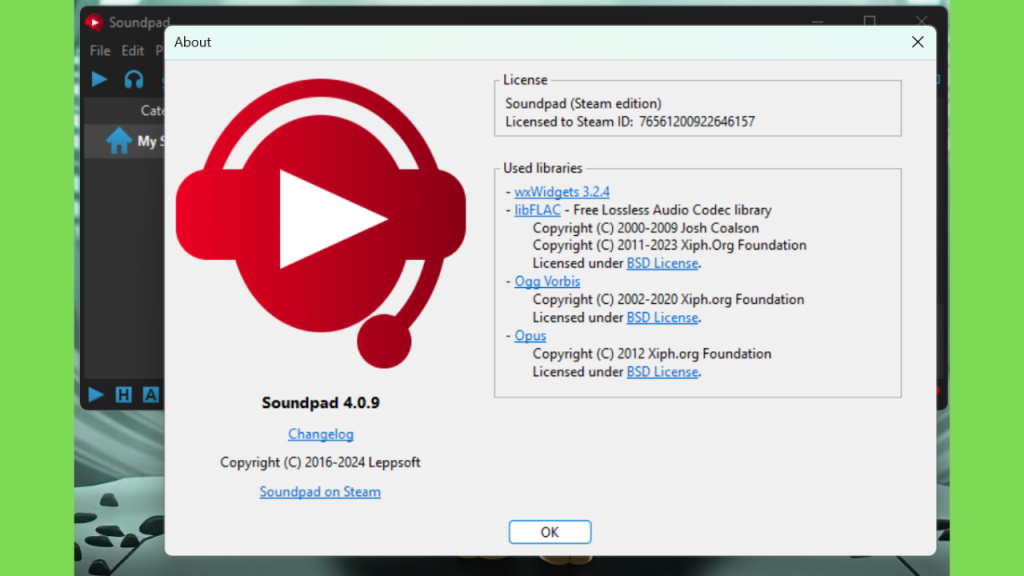This screenshot has height=576, width=1024.
Task: Click the blue Play toolbar icon
Action: coord(99,80)
